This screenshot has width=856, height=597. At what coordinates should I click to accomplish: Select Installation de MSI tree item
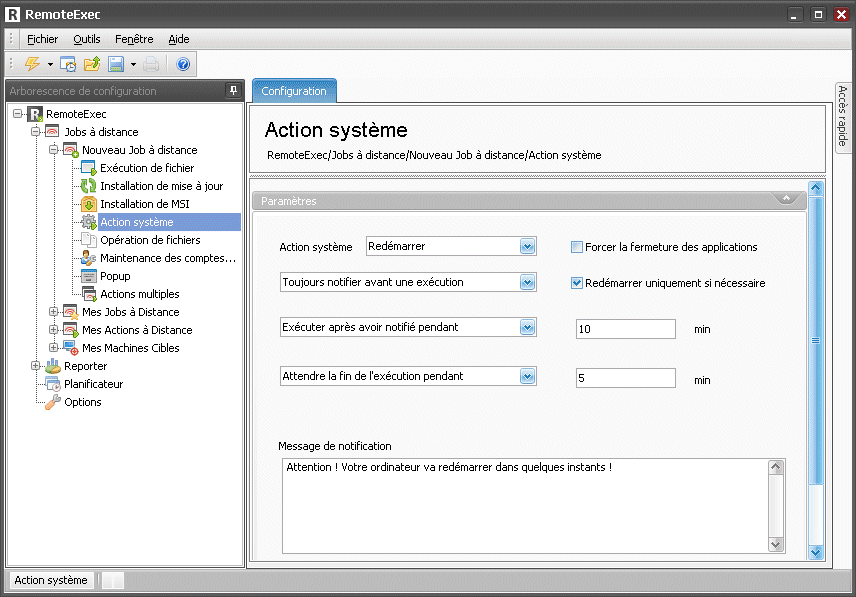pos(145,204)
